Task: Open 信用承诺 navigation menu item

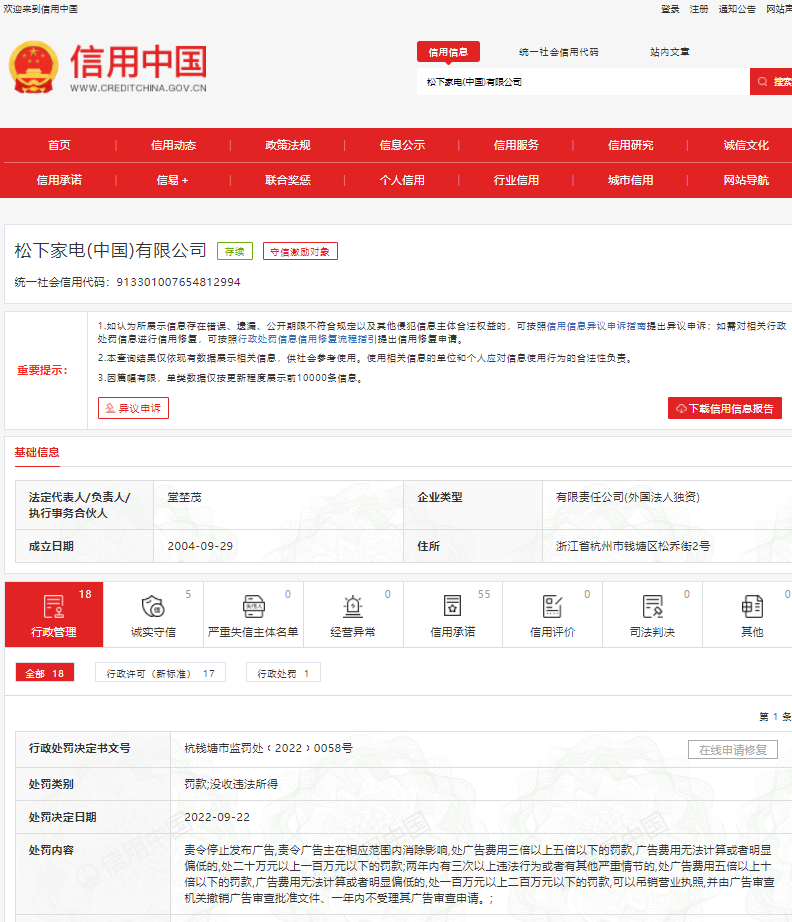Action: 59,180
